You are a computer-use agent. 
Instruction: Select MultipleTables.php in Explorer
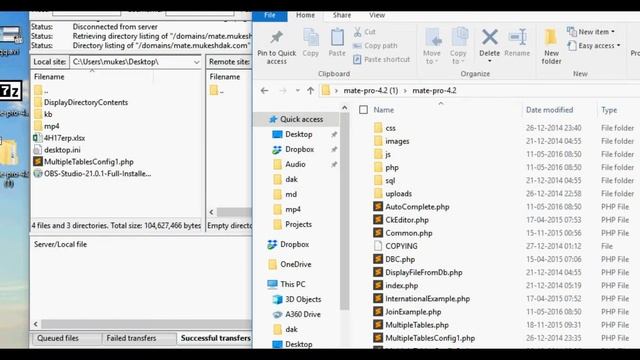(411, 325)
